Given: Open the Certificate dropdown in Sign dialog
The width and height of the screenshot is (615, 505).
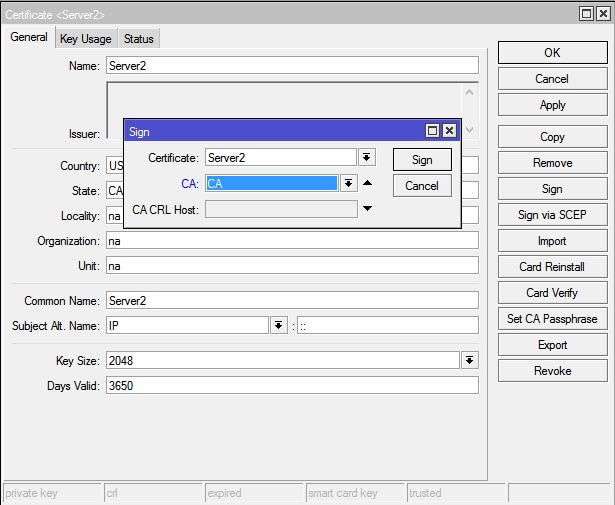Looking at the screenshot, I should pyautogui.click(x=366, y=158).
